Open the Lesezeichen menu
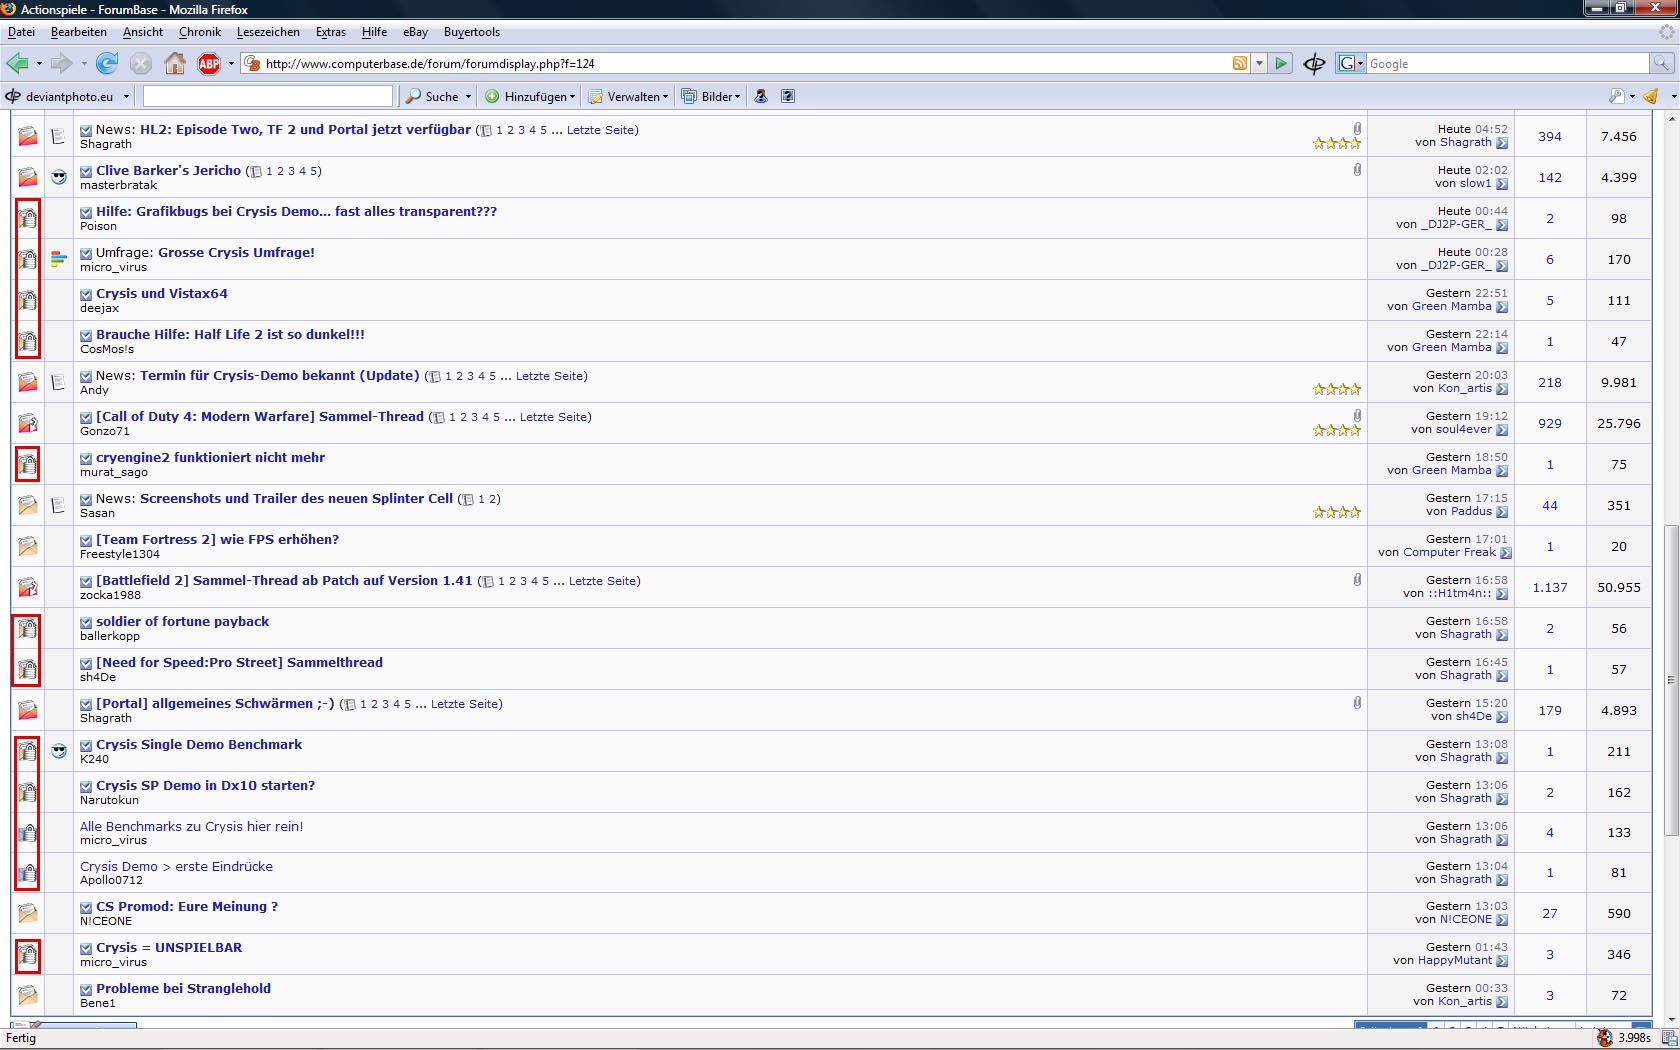Viewport: 1680px width, 1050px height. 268,32
